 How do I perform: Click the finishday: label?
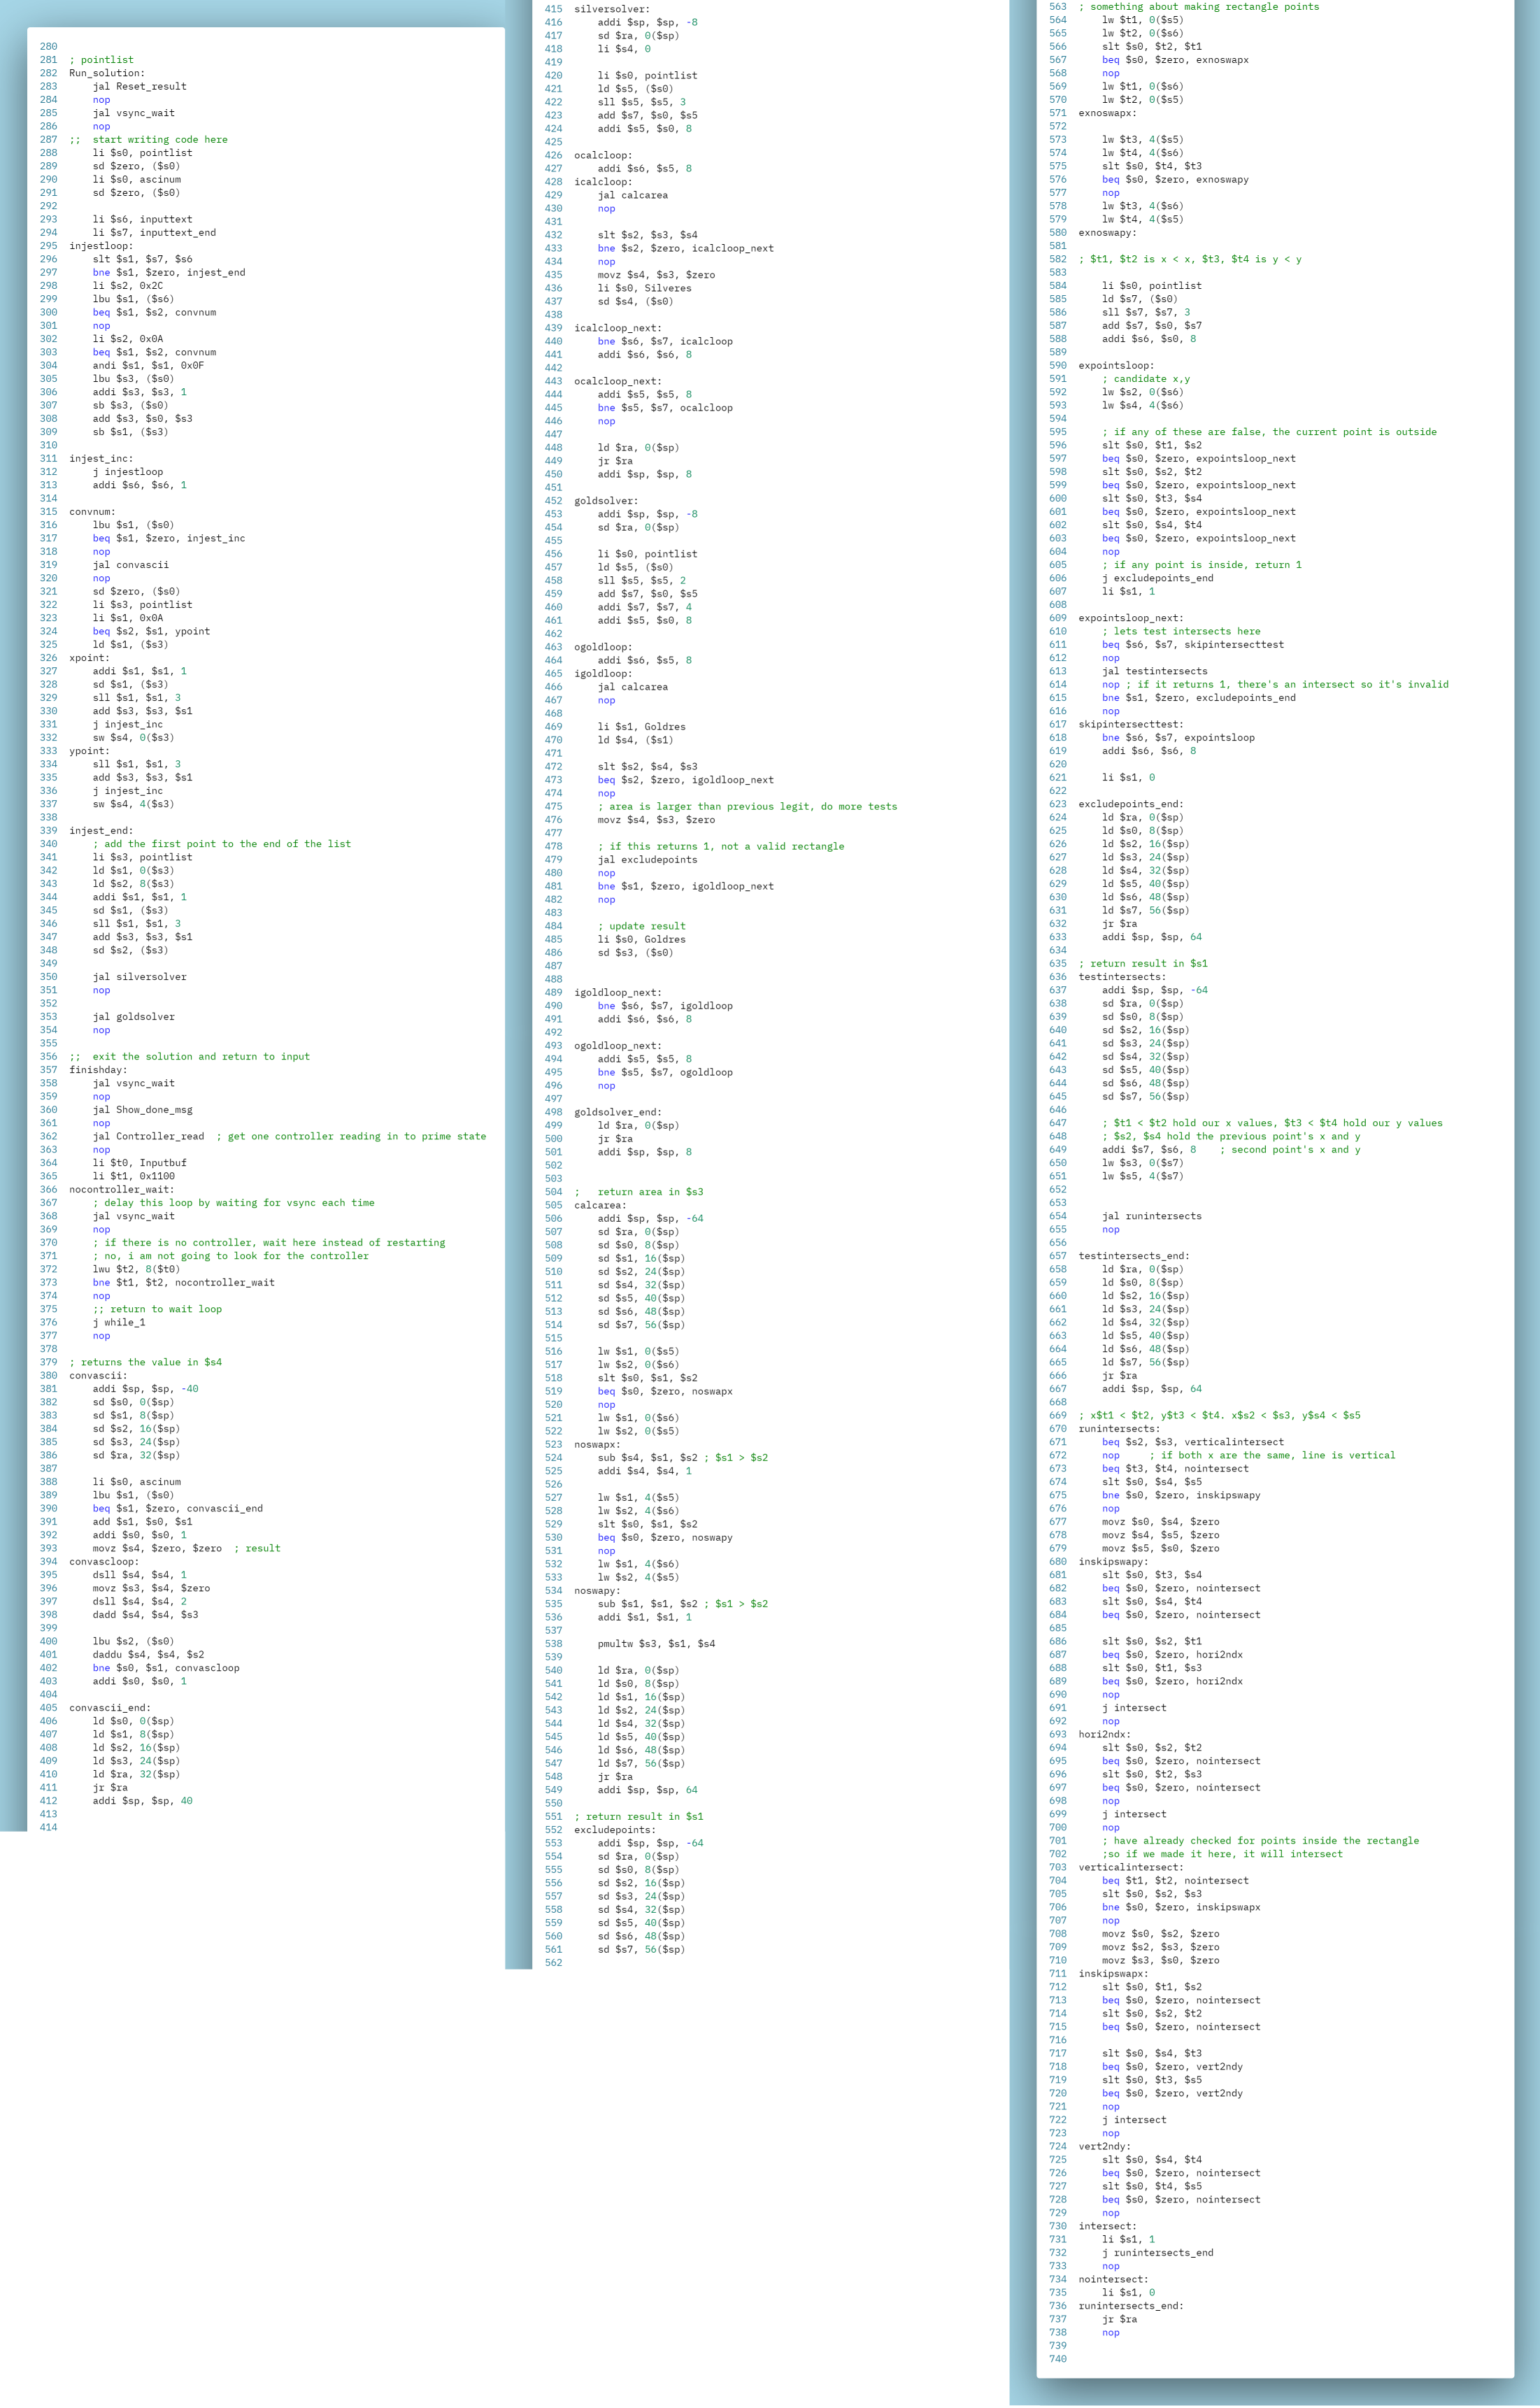coord(97,1070)
